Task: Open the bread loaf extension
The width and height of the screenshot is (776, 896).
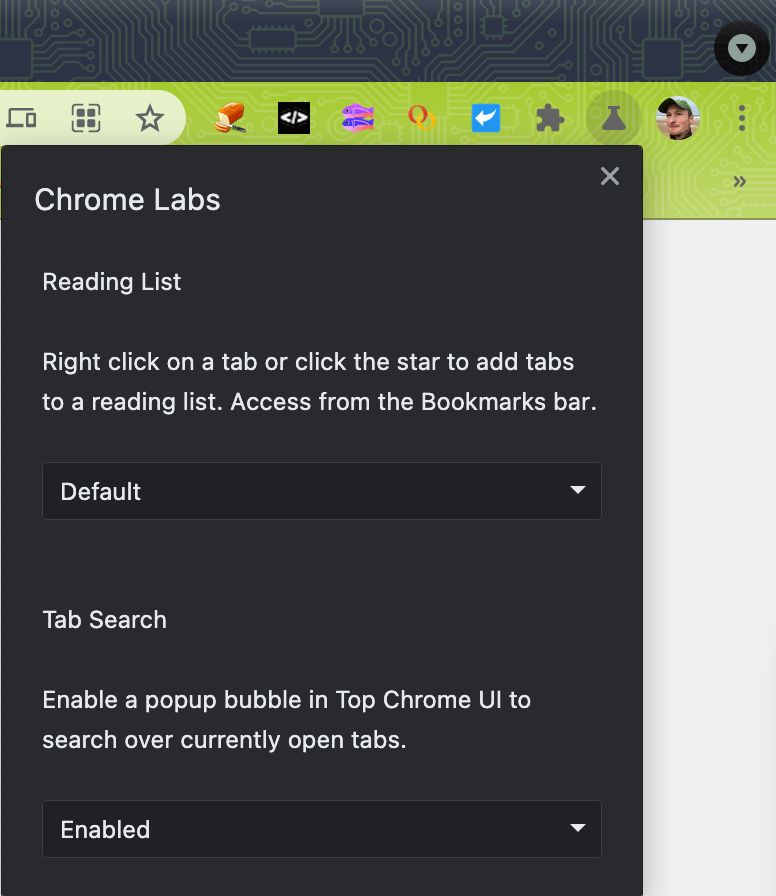Action: pyautogui.click(x=230, y=119)
